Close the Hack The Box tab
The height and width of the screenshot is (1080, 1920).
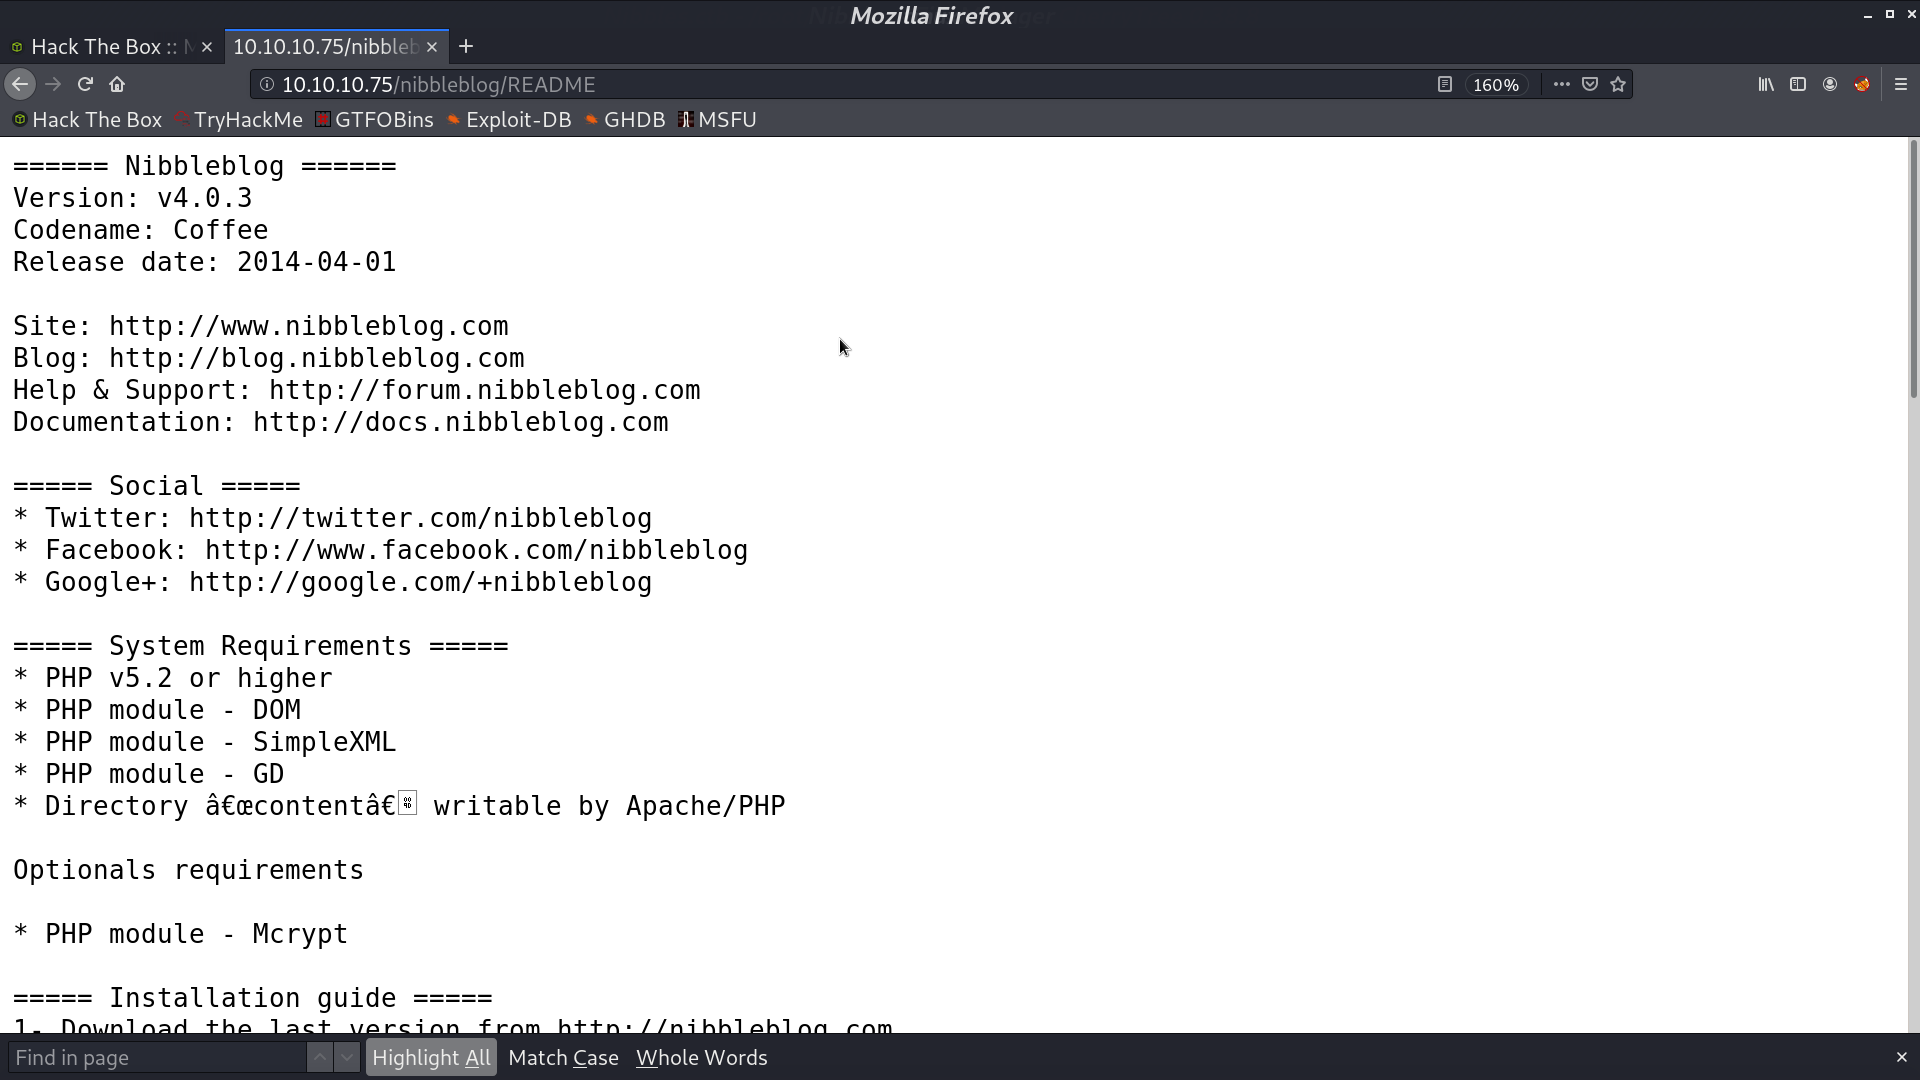(207, 47)
